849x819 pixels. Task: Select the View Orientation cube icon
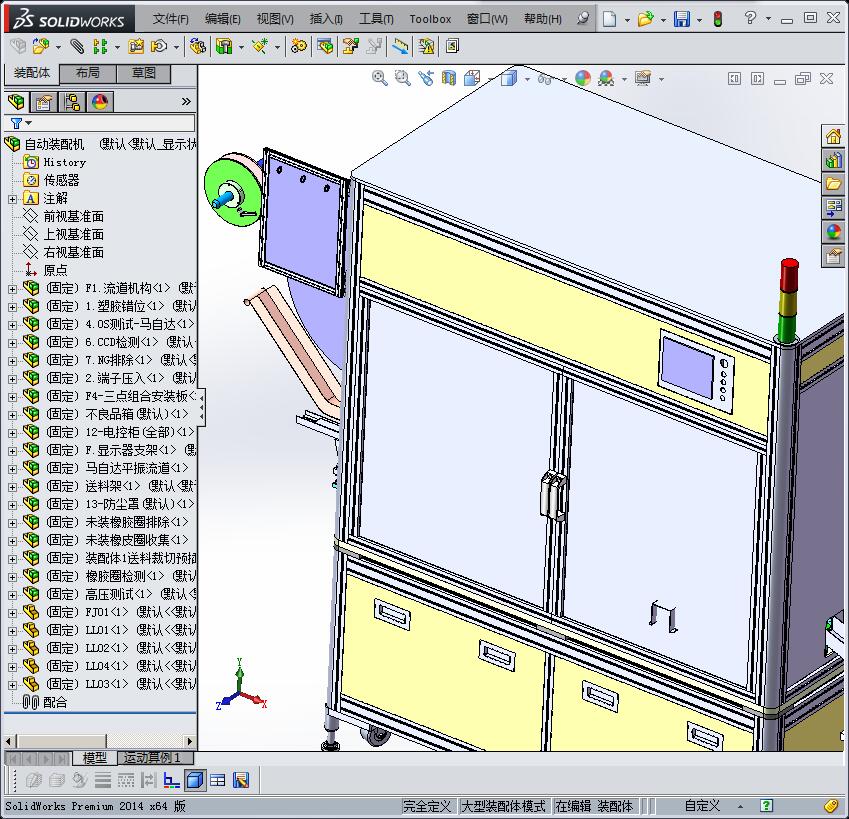click(x=470, y=78)
